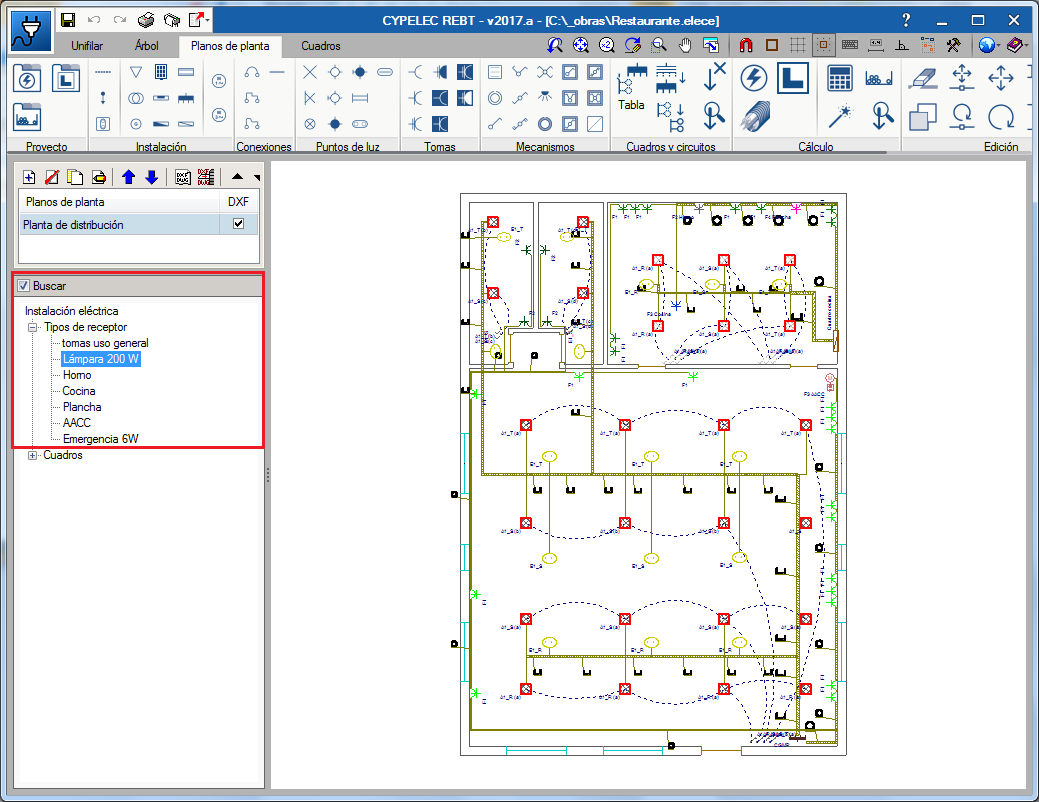
Task: Select the AACC receiver type
Action: [x=77, y=423]
